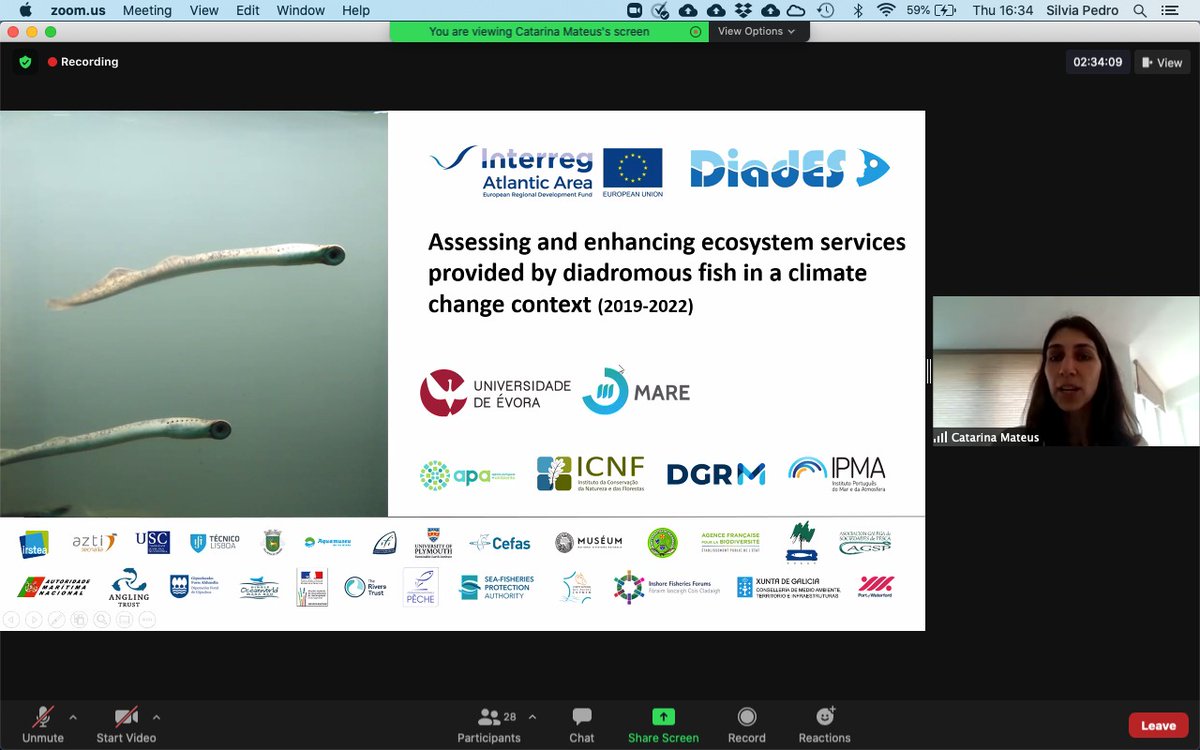The image size is (1200, 750).
Task: Click the Bluetooth menu bar icon
Action: pos(858,10)
